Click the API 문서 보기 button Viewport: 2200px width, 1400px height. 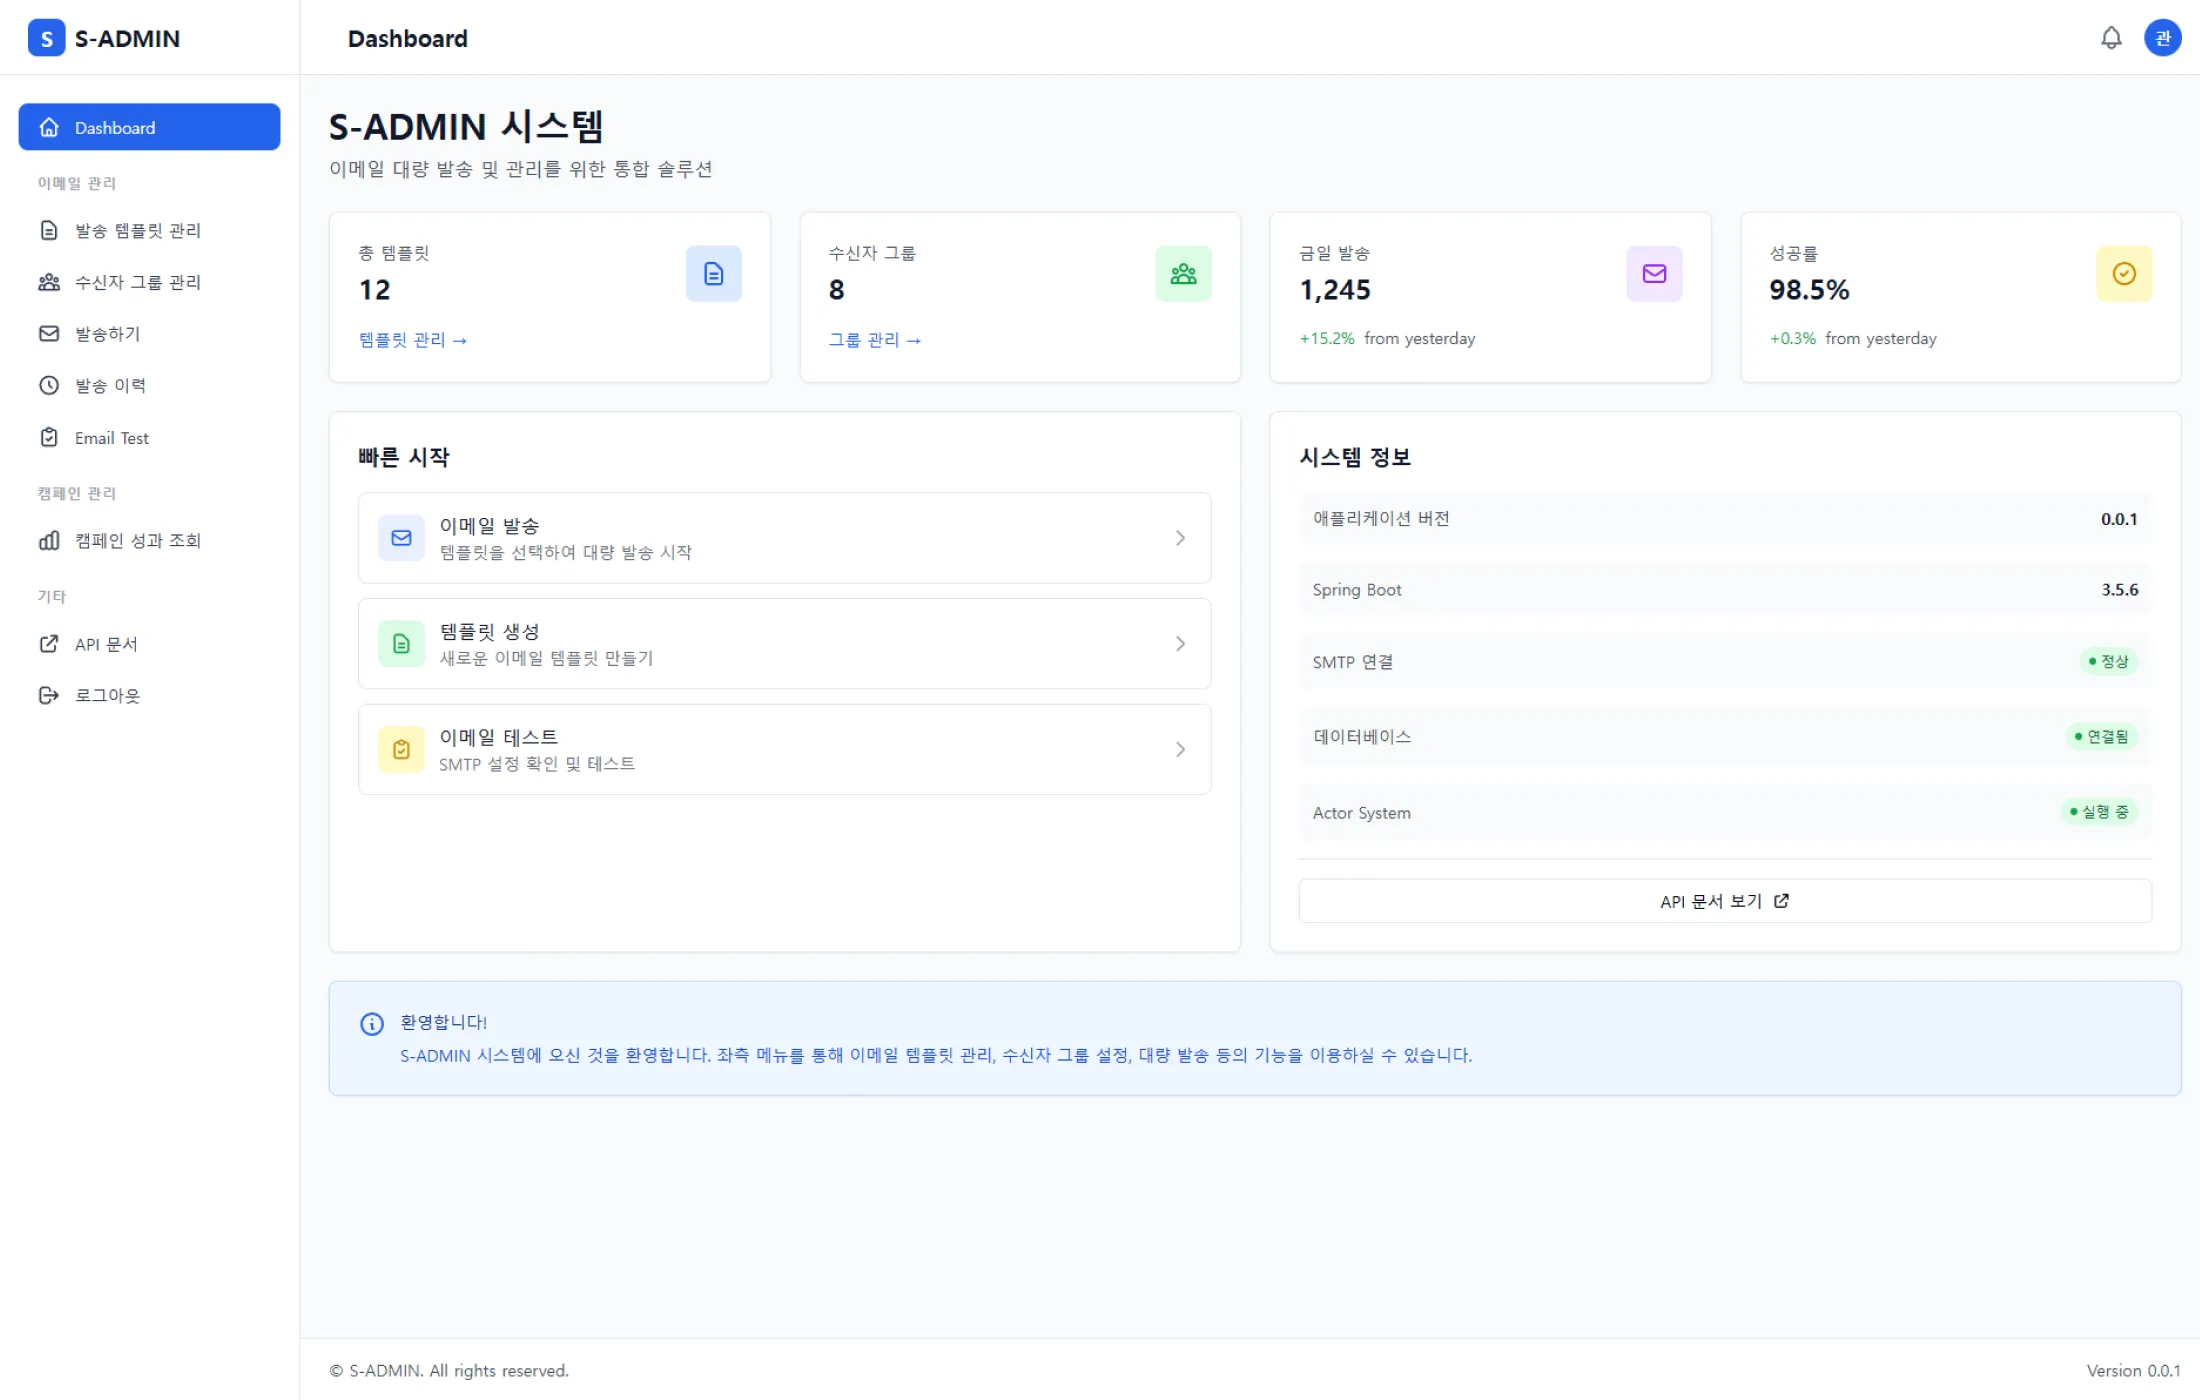click(x=1723, y=900)
